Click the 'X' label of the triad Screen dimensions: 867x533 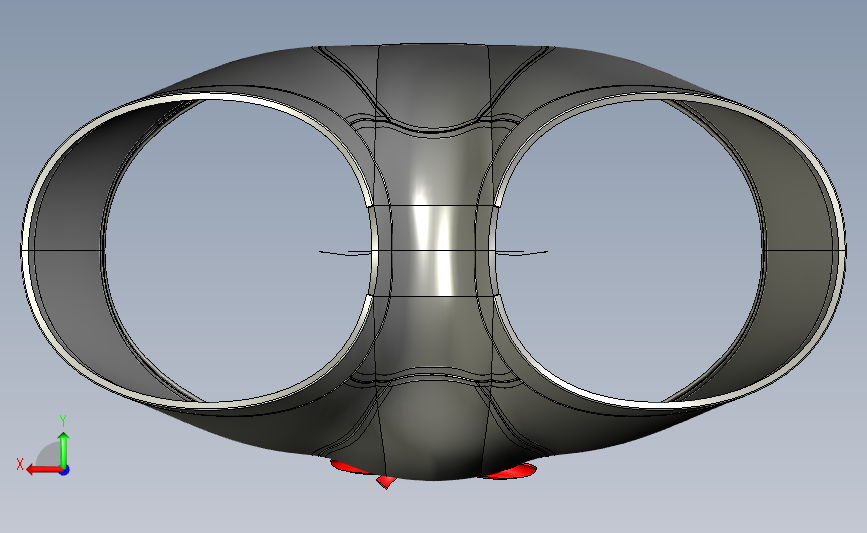pos(20,464)
